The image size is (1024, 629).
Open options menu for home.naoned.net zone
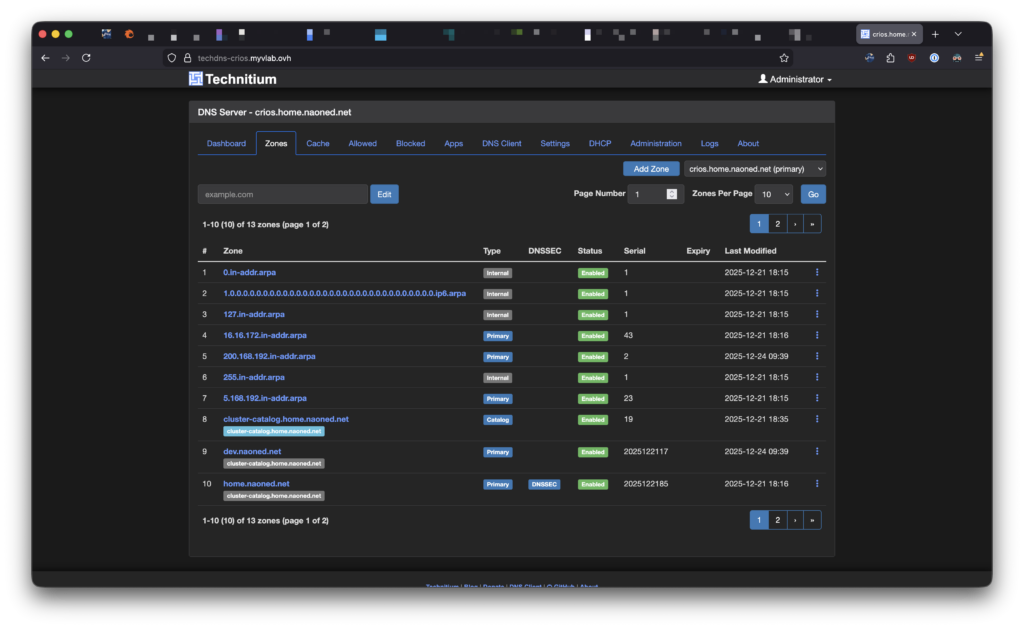coord(817,484)
